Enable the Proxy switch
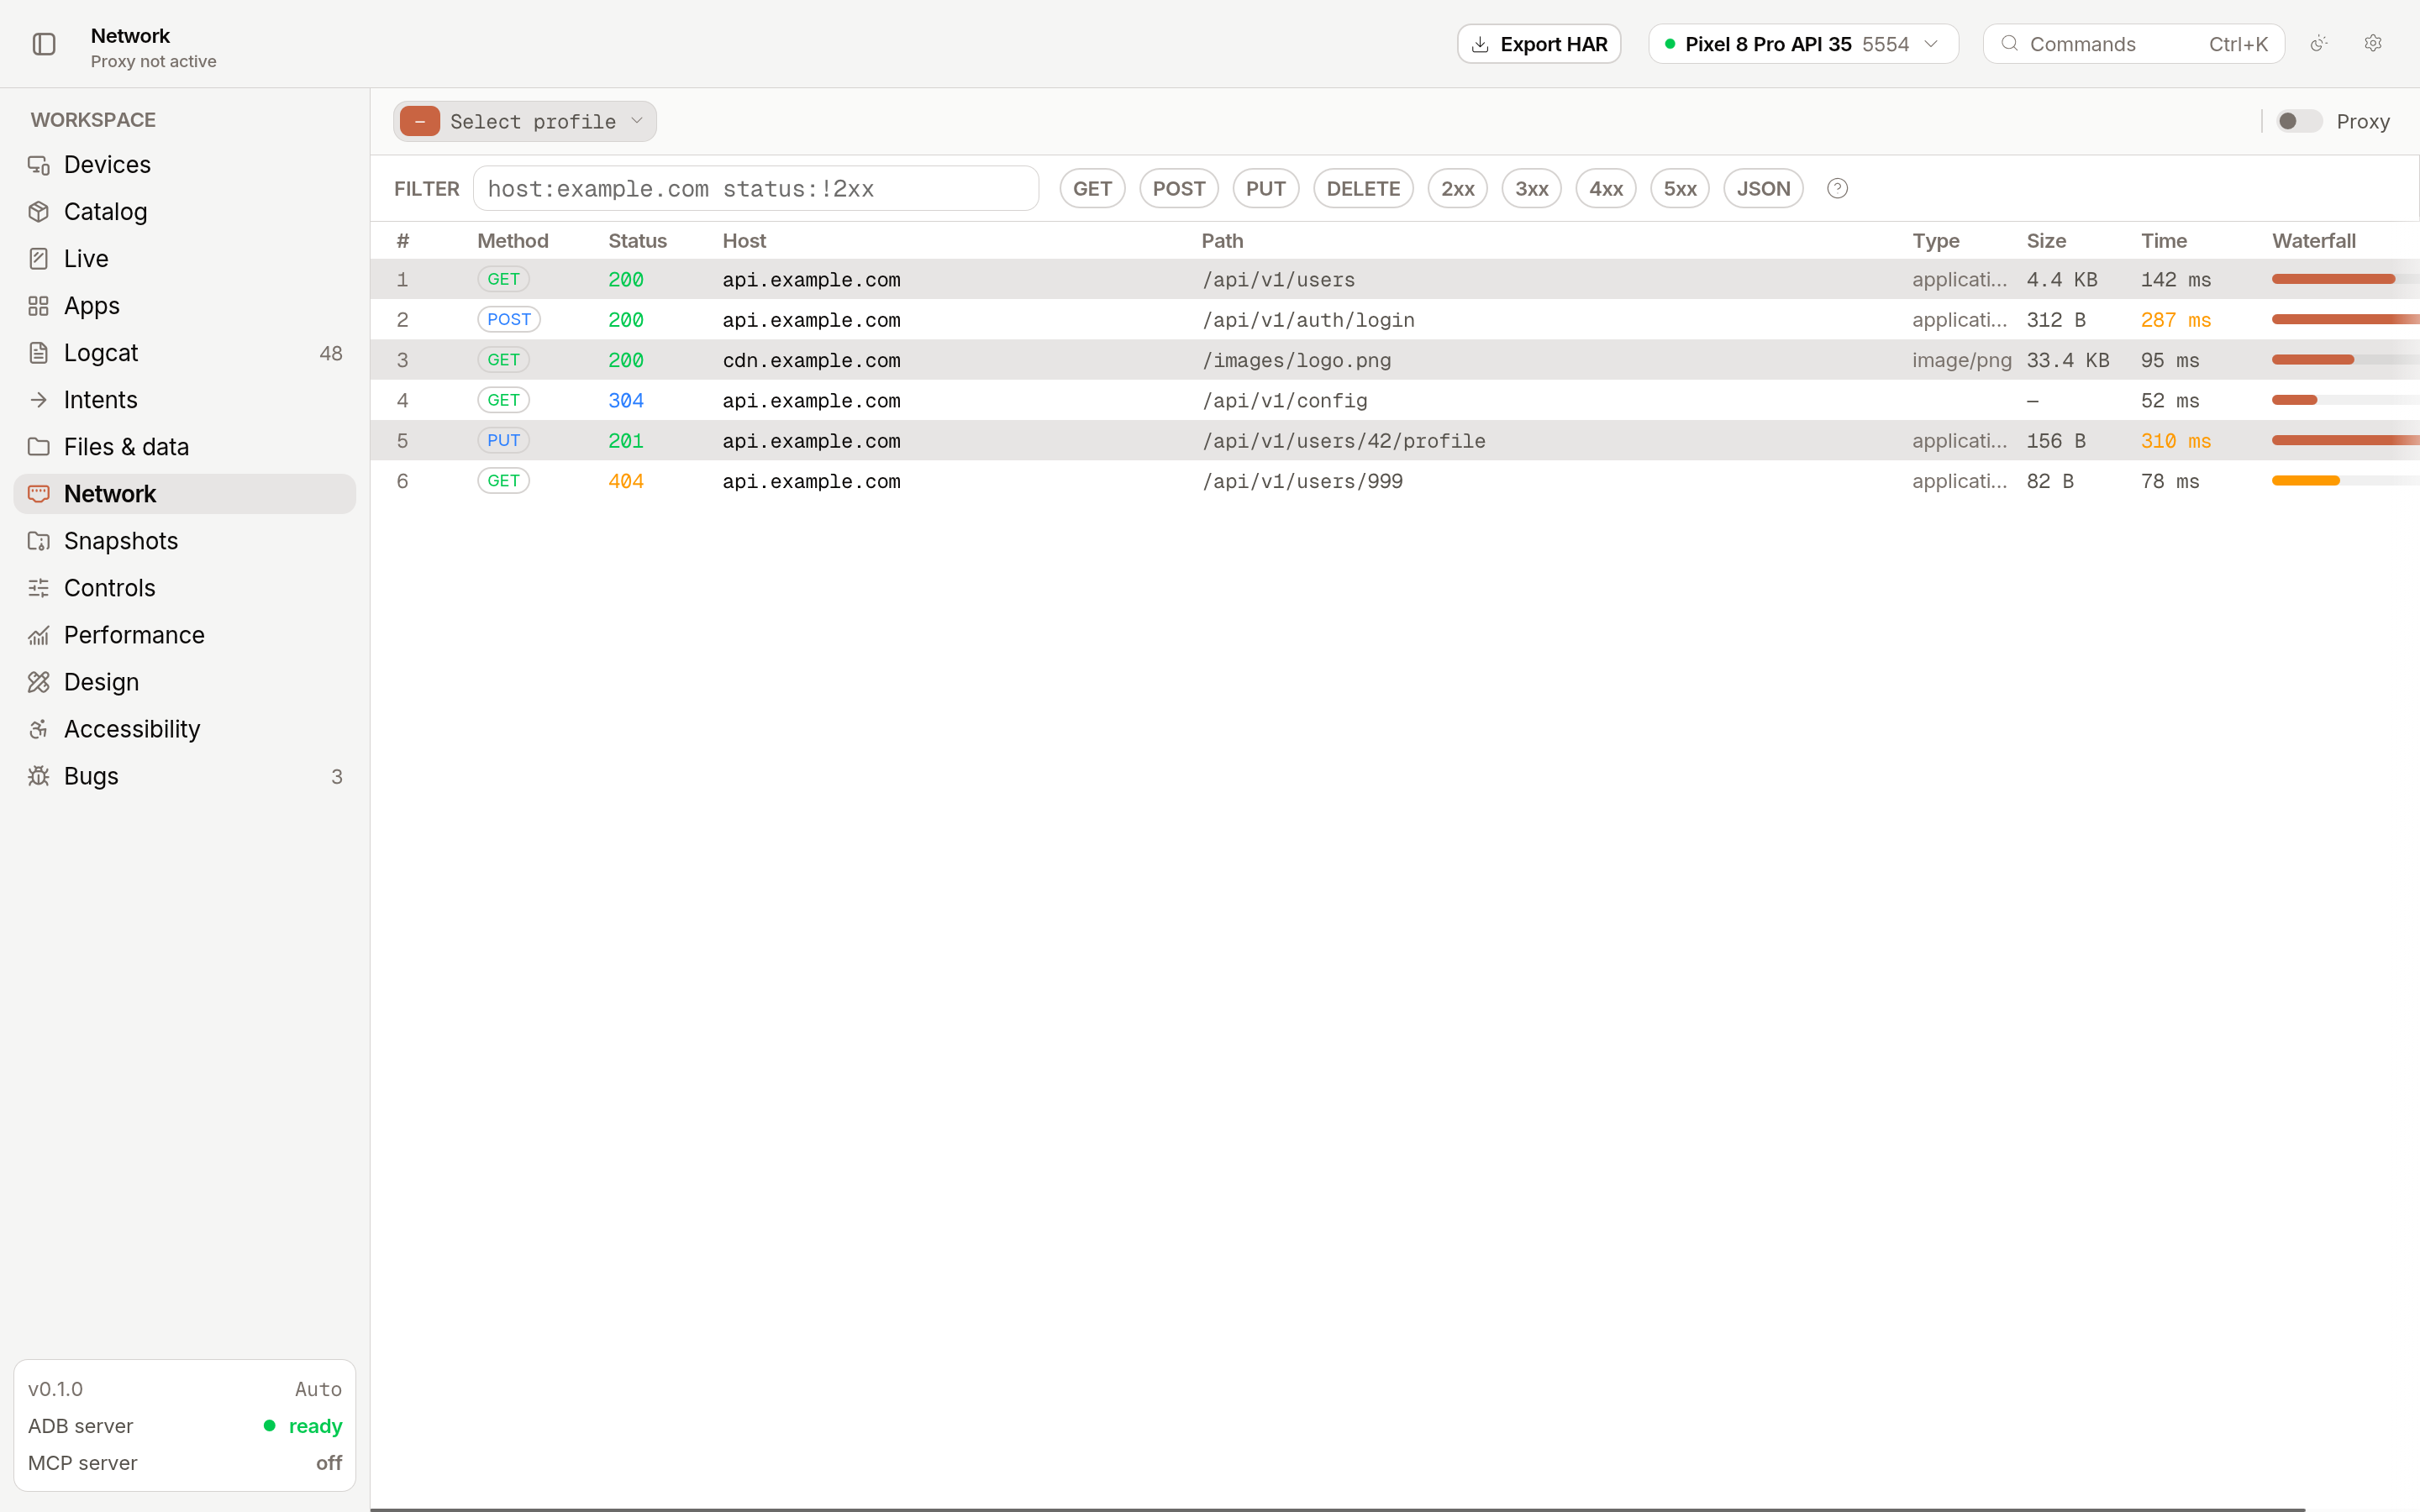Screen dimensions: 2420x1512 2298,121
